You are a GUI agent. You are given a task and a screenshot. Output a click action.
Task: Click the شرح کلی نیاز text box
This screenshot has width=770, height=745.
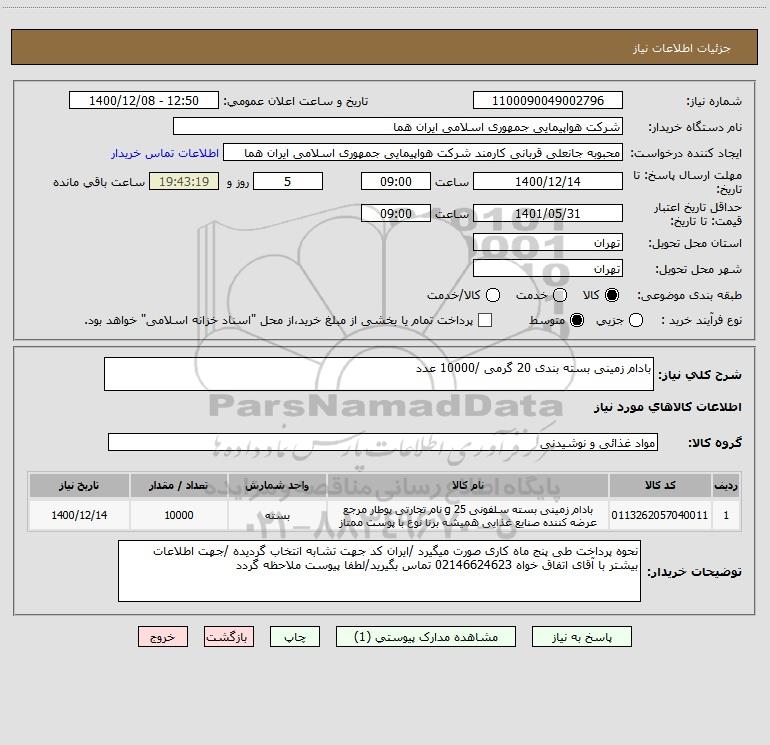379,374
